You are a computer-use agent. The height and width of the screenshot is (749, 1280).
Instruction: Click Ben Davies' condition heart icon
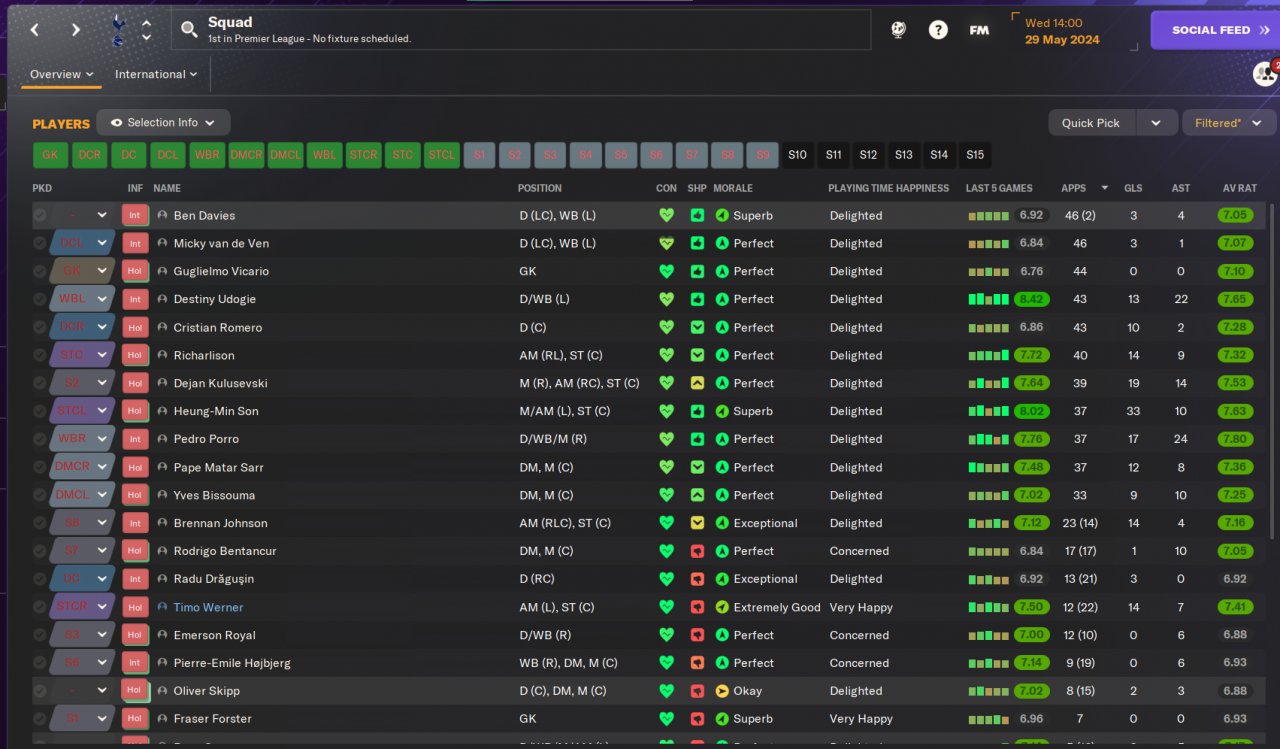667,215
